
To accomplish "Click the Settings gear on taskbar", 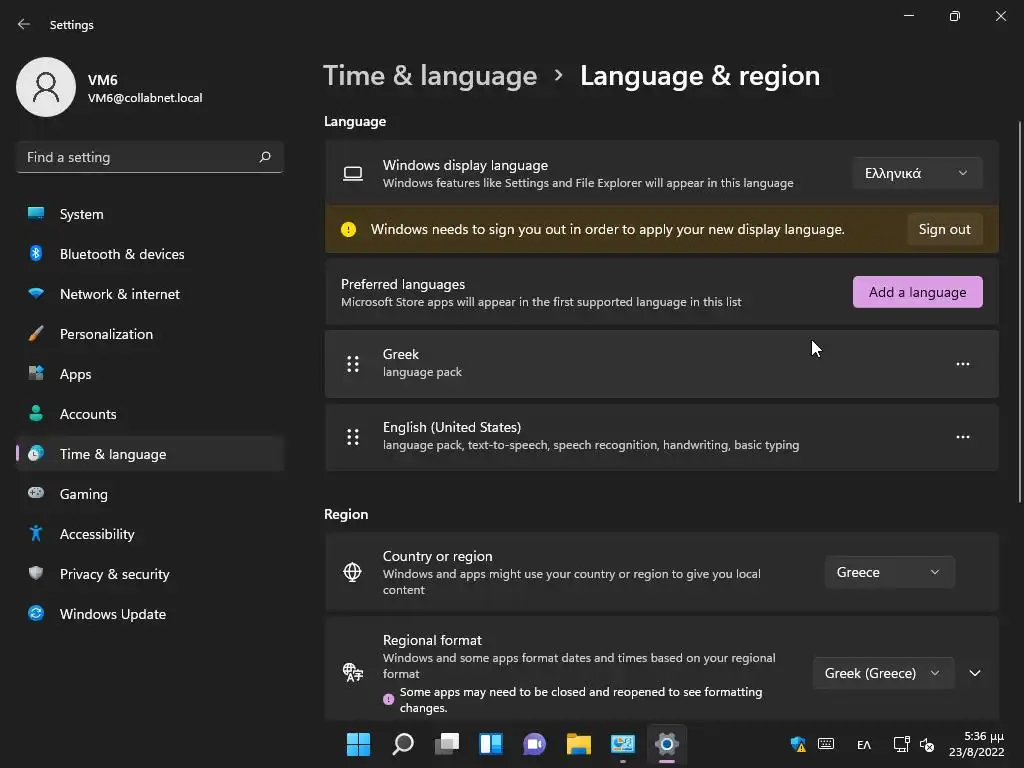I will click(667, 744).
